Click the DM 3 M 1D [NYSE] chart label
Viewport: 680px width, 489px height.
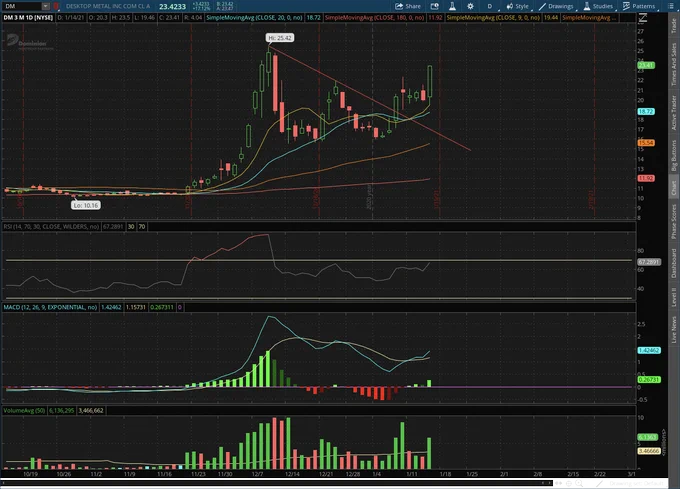coord(28,17)
